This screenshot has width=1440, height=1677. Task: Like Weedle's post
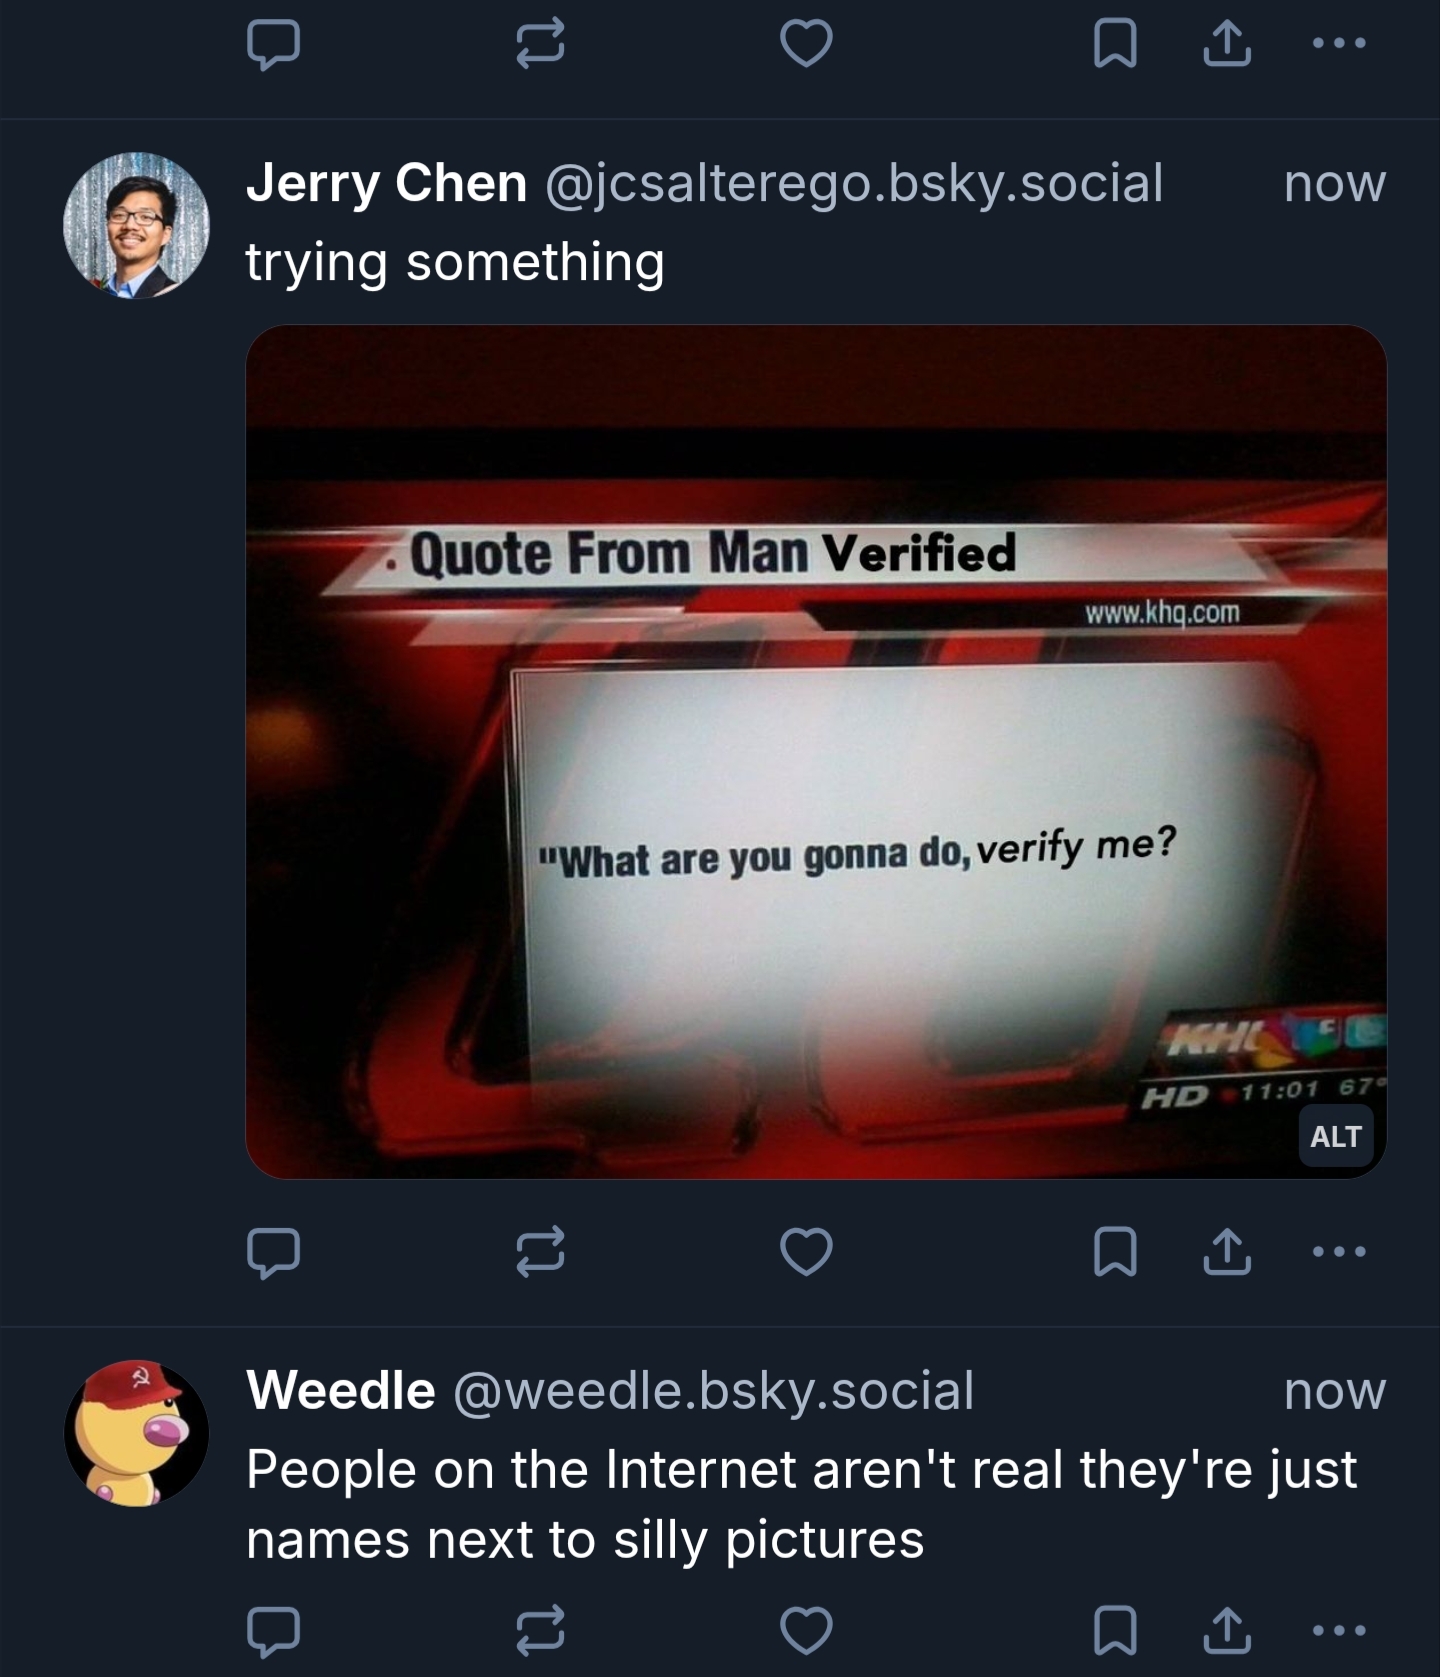pyautogui.click(x=806, y=1631)
